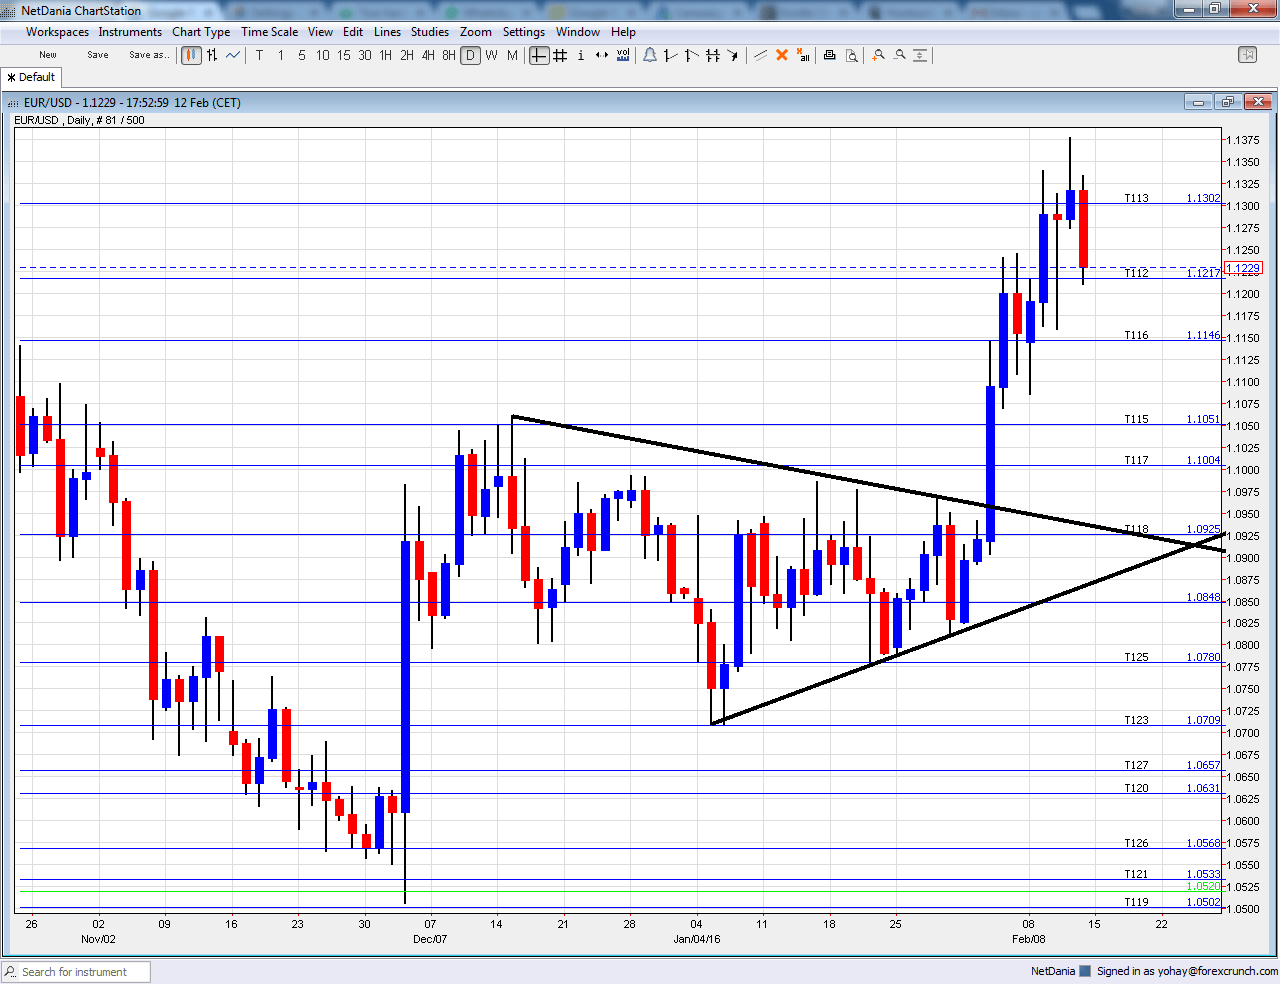Select Daily D time scale

click(470, 55)
